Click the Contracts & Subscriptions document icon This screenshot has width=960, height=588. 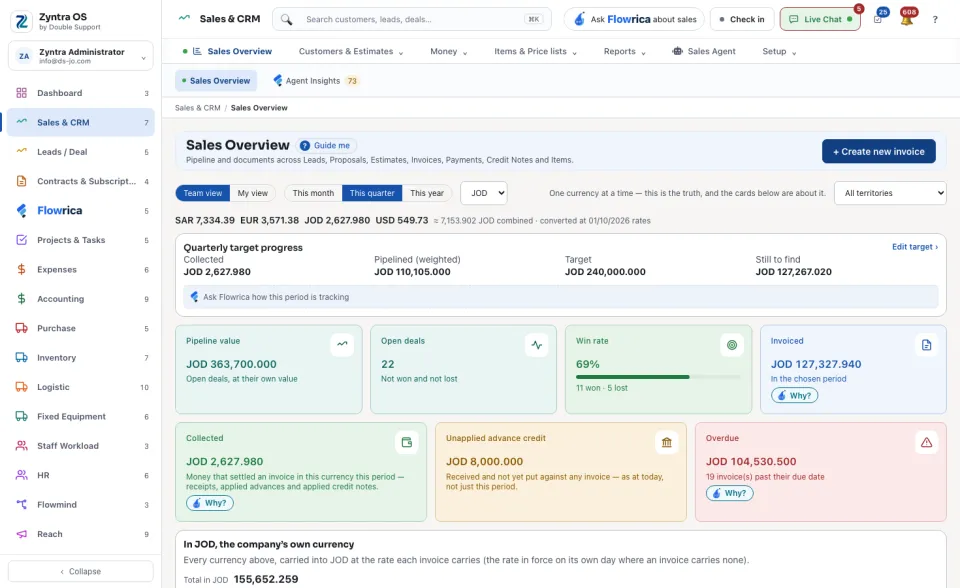coord(21,181)
